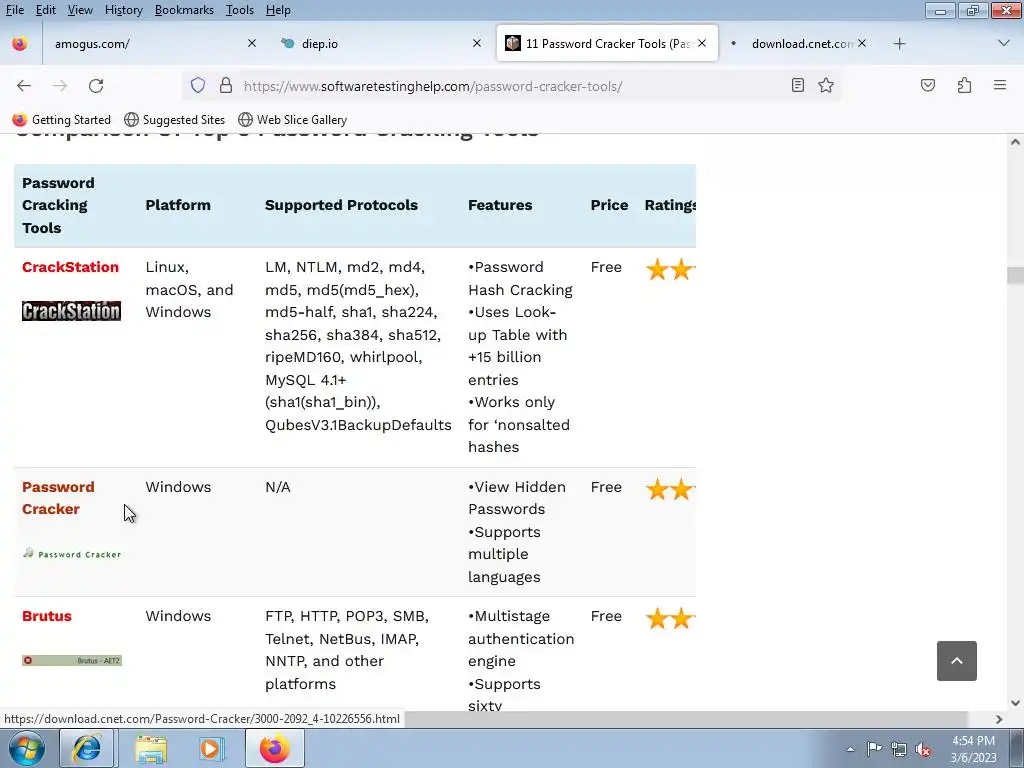Screen dimensions: 1024x768
Task: Click star rating in the Brutus row
Action: tap(670, 618)
